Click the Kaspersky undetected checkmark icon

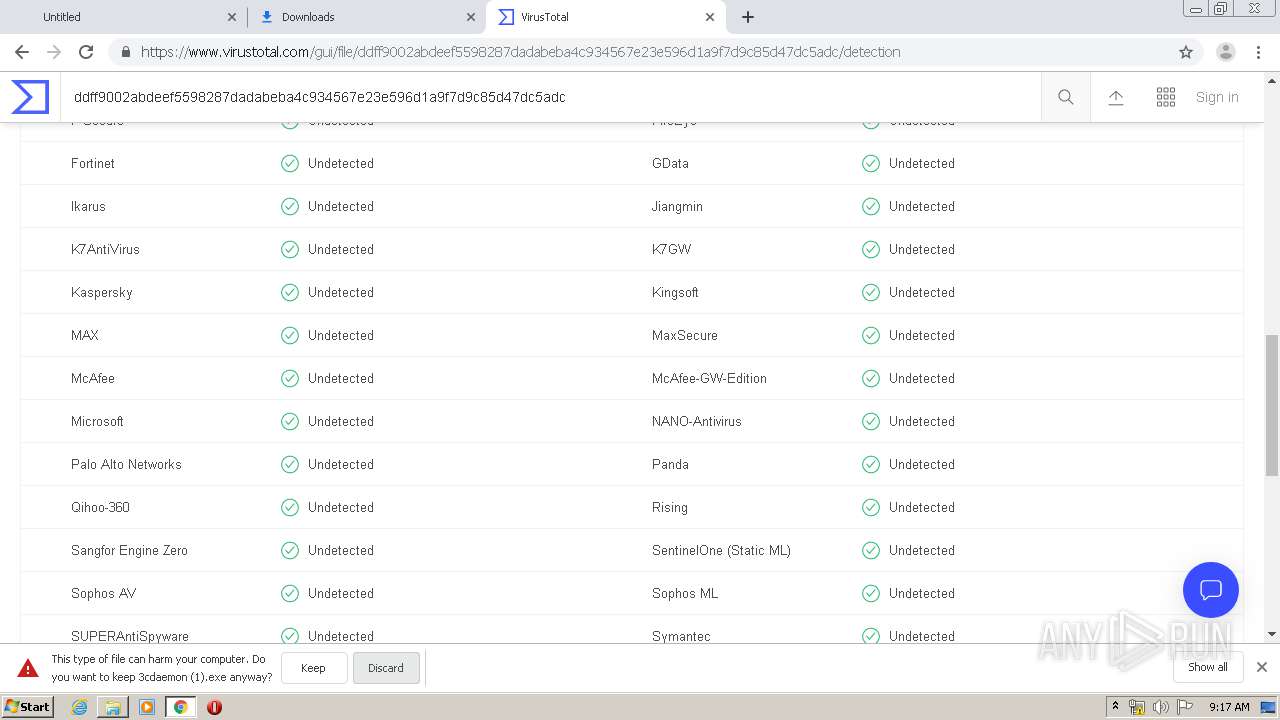coord(290,292)
